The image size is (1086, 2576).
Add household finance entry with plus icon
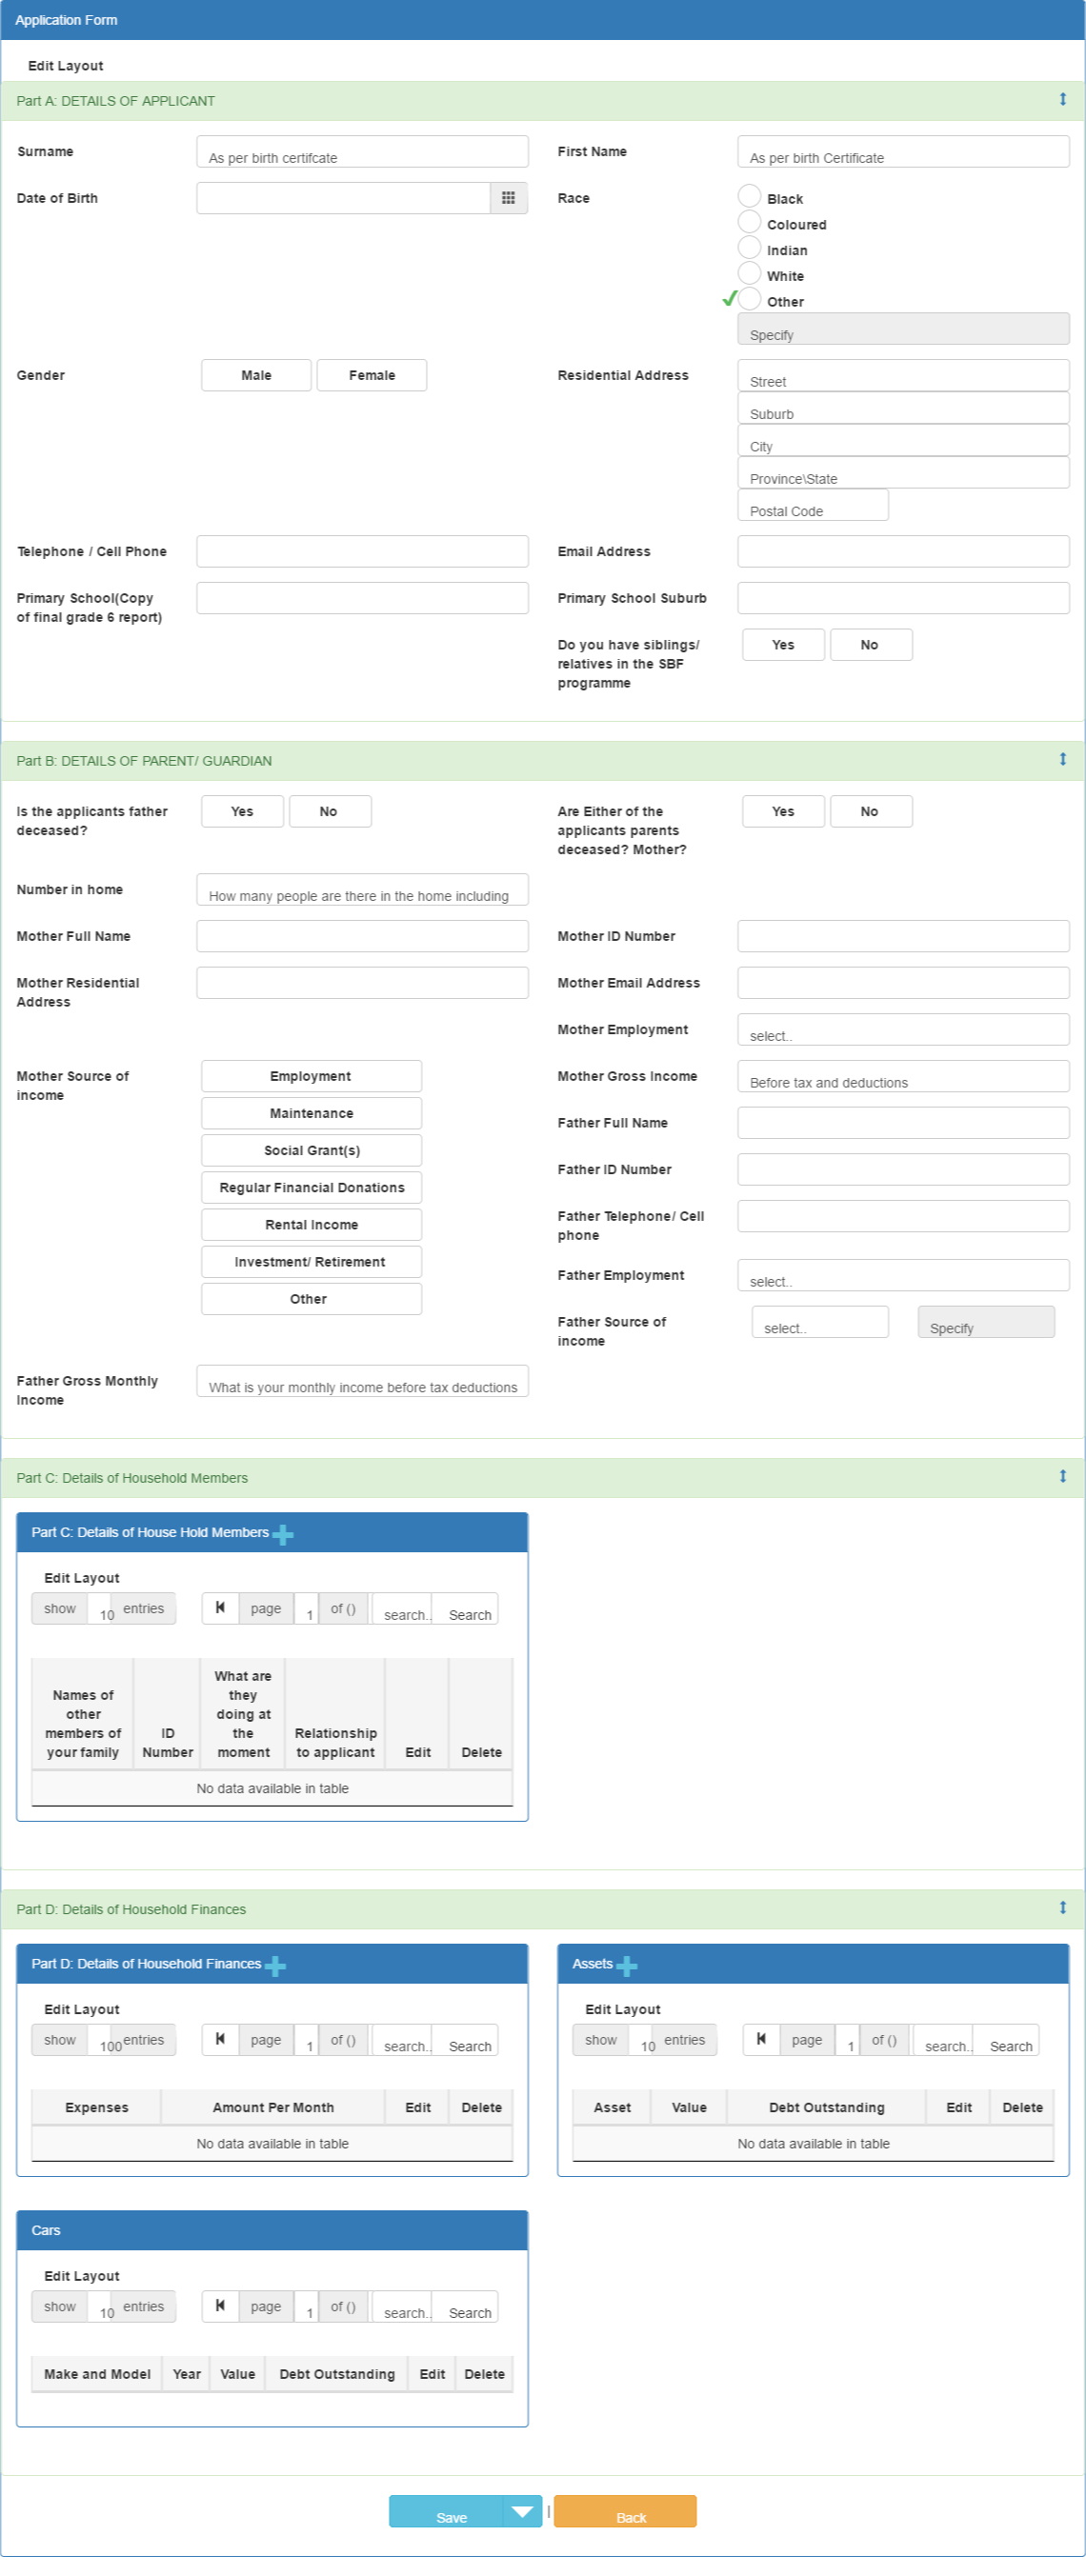(x=276, y=1966)
